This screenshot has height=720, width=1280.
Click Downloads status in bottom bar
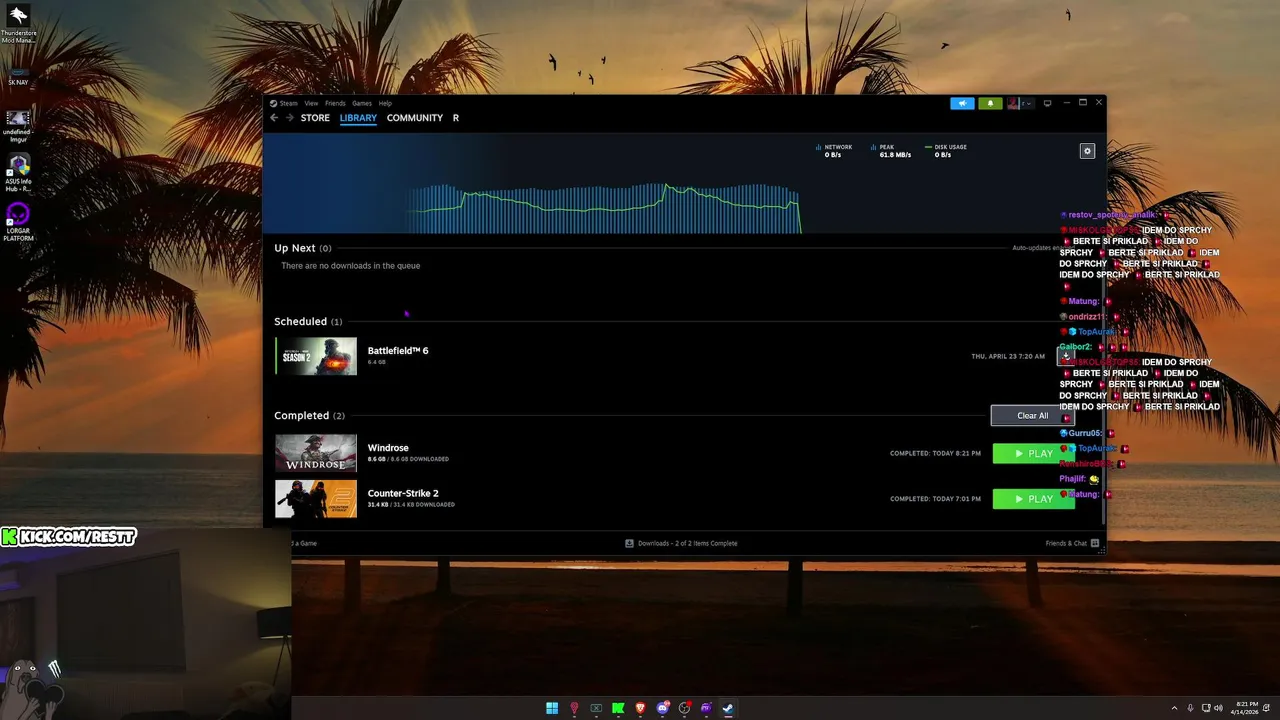[x=681, y=543]
